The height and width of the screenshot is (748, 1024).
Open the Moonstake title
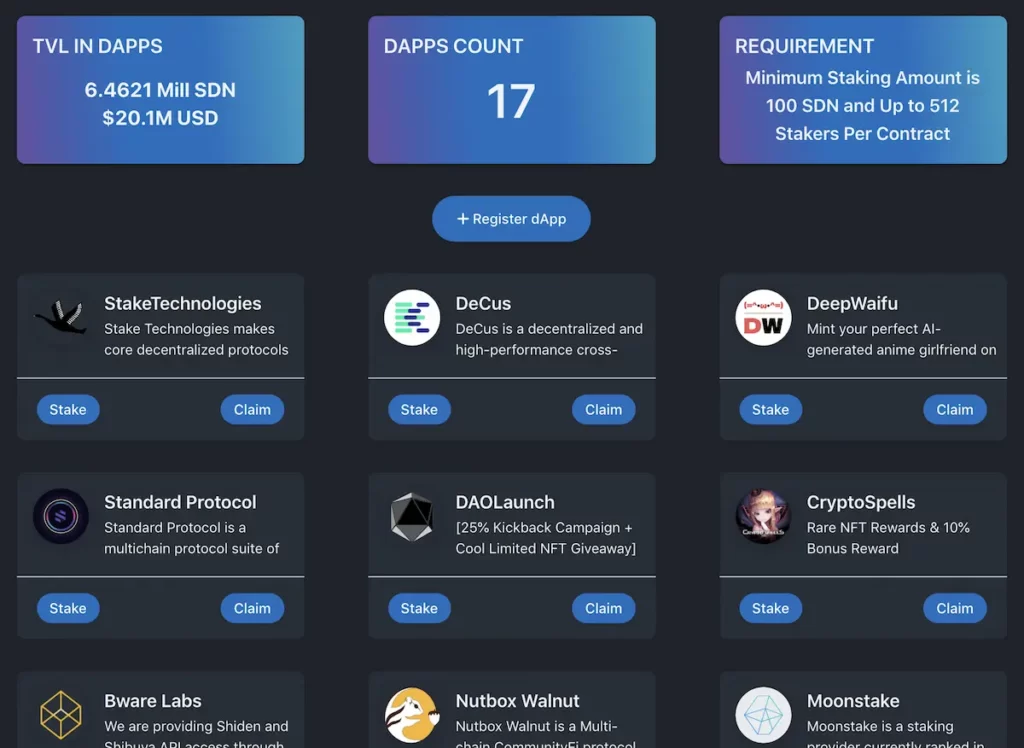[853, 701]
